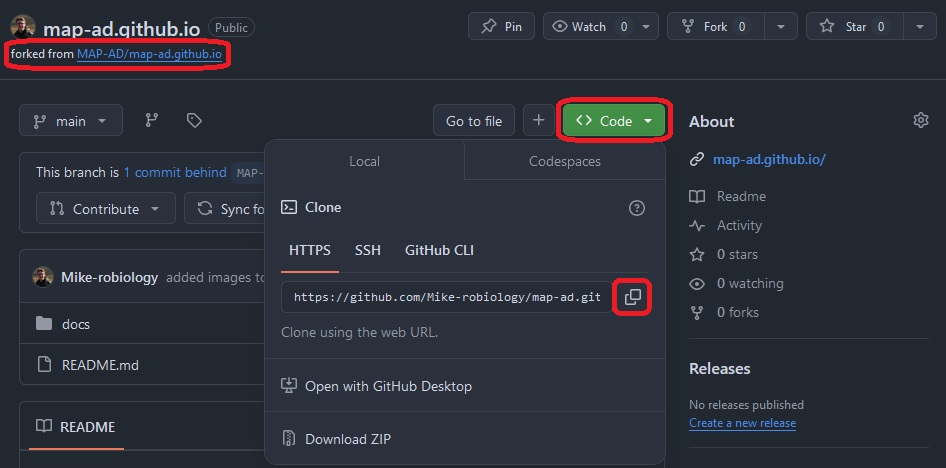Image resolution: width=946 pixels, height=468 pixels.
Task: View tags via the tag icon
Action: tap(194, 121)
